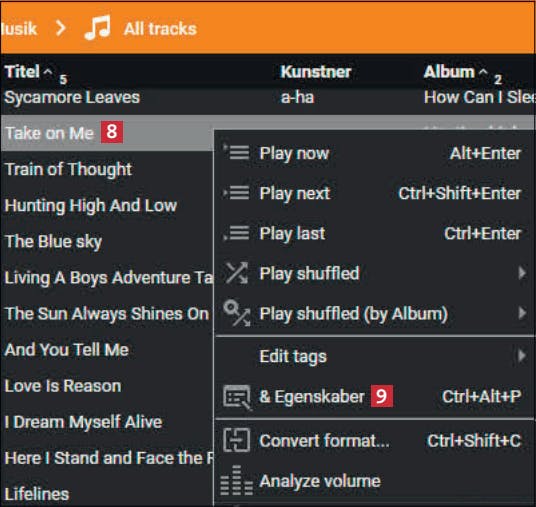
Task: Expand the Play shuffled (by Album) submenu arrow
Action: click(522, 313)
